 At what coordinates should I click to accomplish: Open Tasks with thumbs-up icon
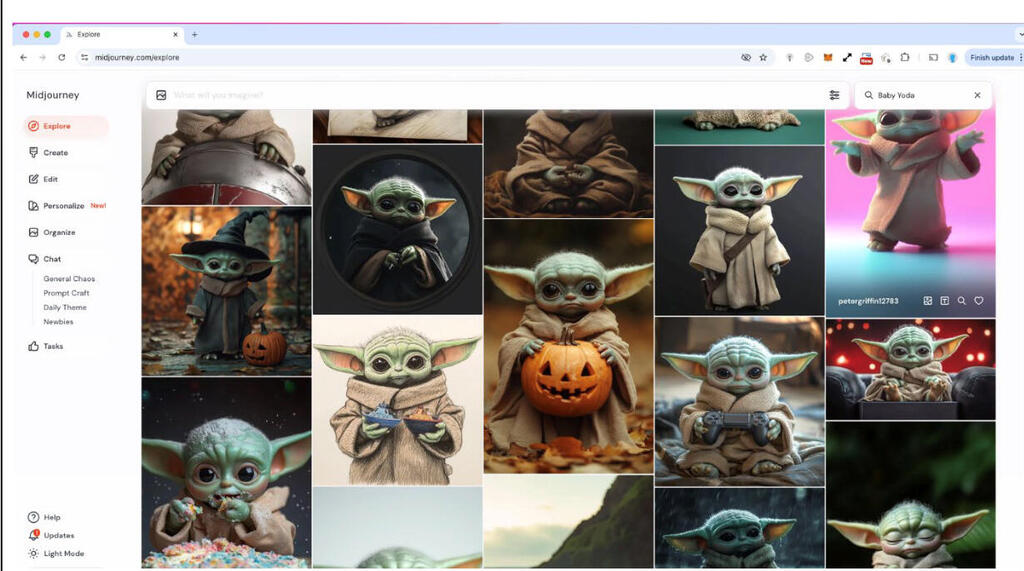tap(45, 346)
